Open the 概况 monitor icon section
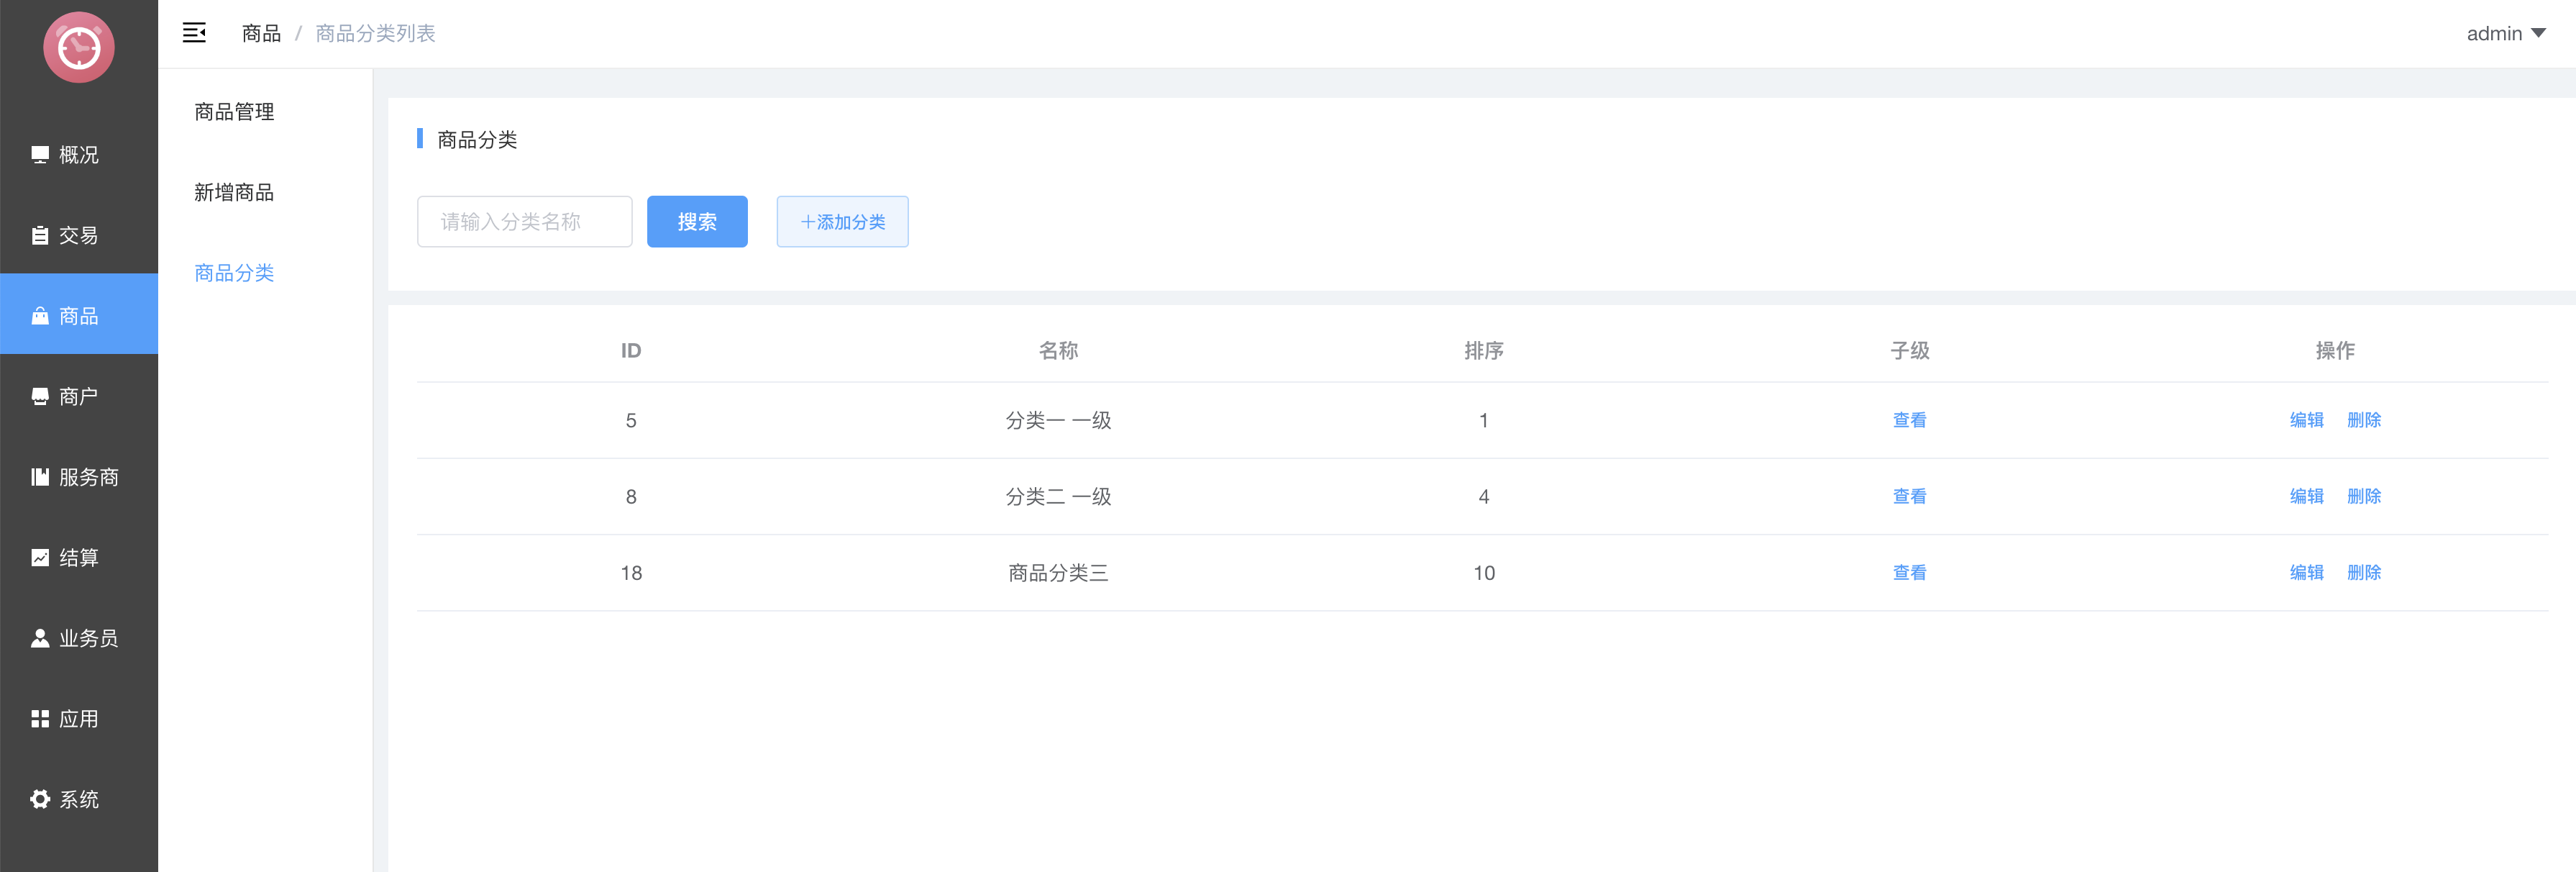Image resolution: width=2576 pixels, height=872 pixels. [x=78, y=155]
